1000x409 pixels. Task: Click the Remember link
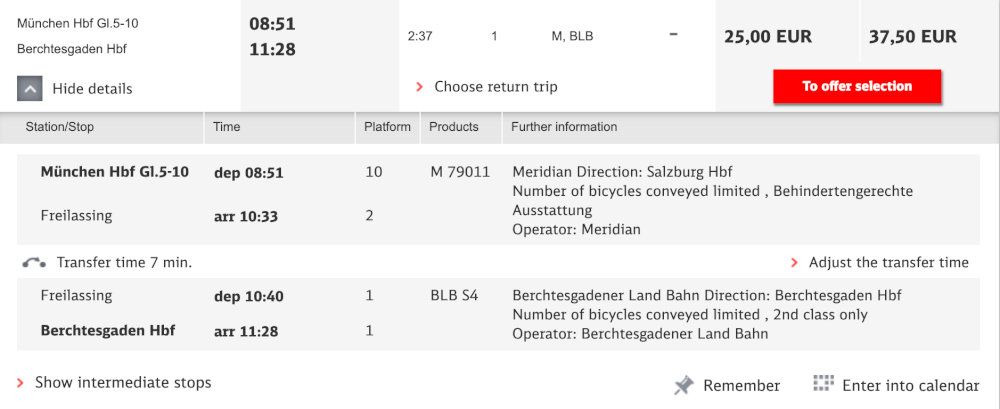tap(742, 386)
